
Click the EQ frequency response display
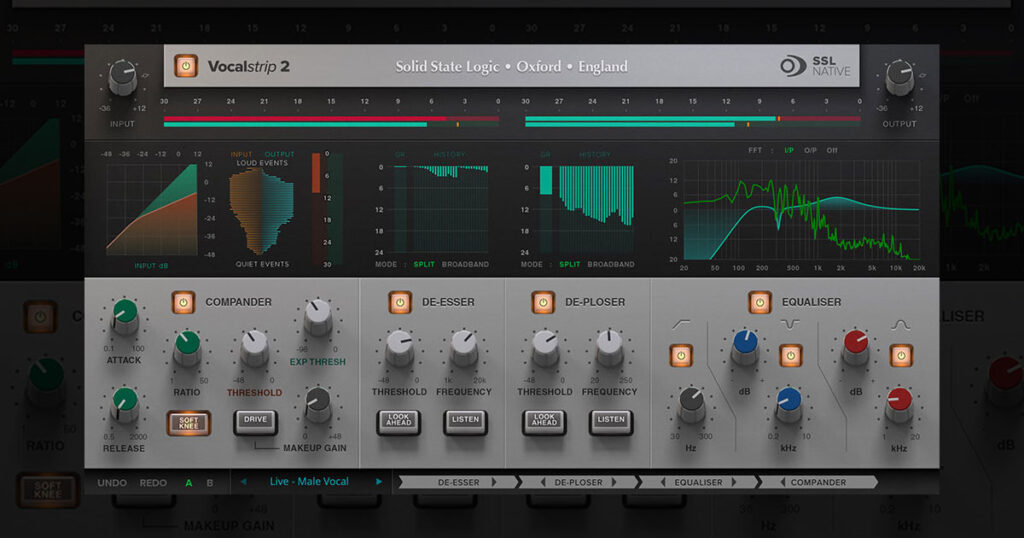point(801,210)
